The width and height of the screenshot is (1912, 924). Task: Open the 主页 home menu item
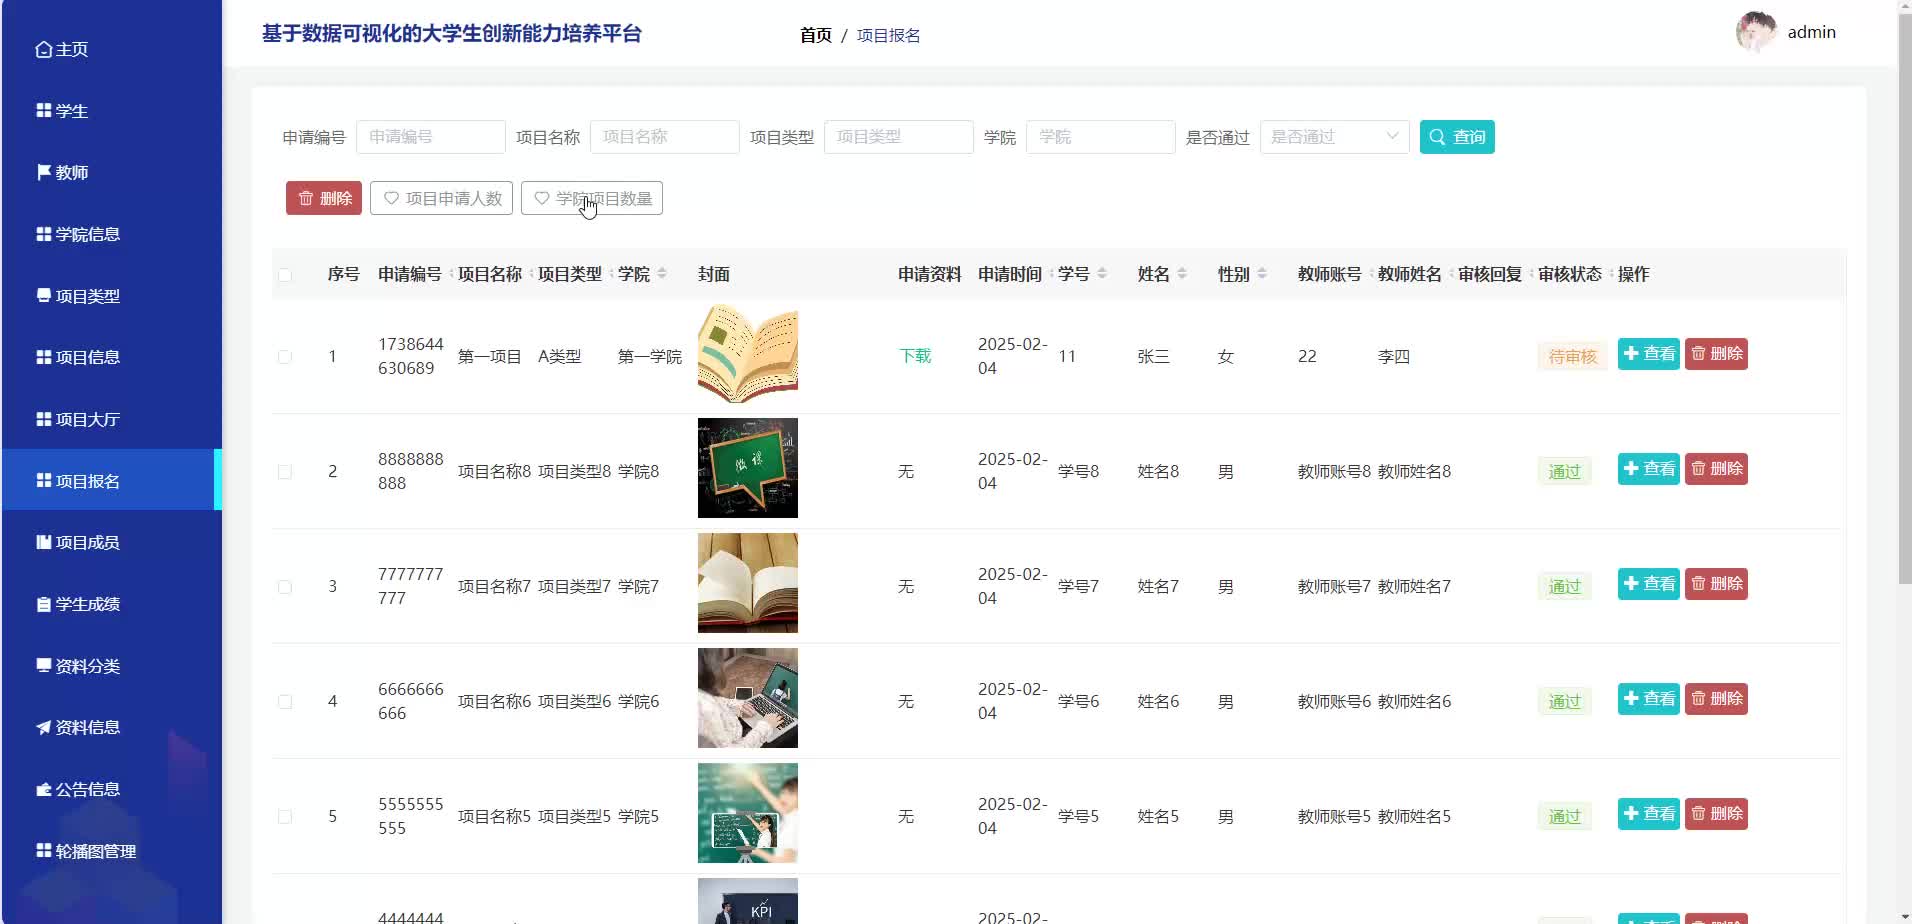click(x=62, y=49)
